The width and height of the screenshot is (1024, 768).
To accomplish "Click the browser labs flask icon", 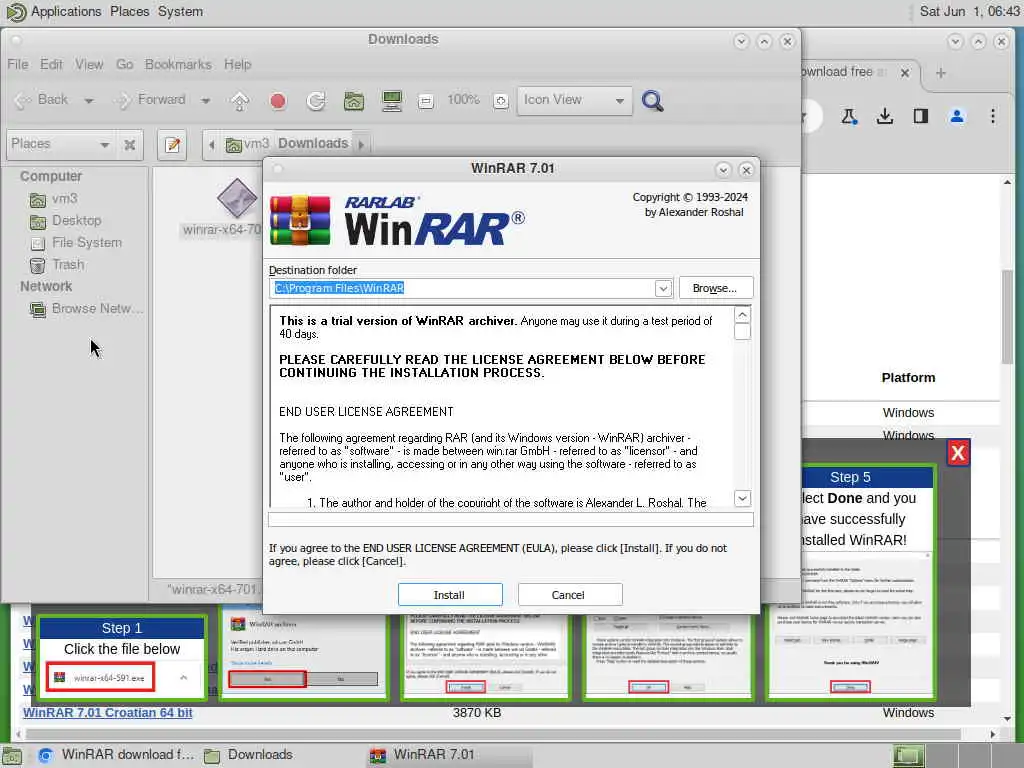I will (849, 117).
